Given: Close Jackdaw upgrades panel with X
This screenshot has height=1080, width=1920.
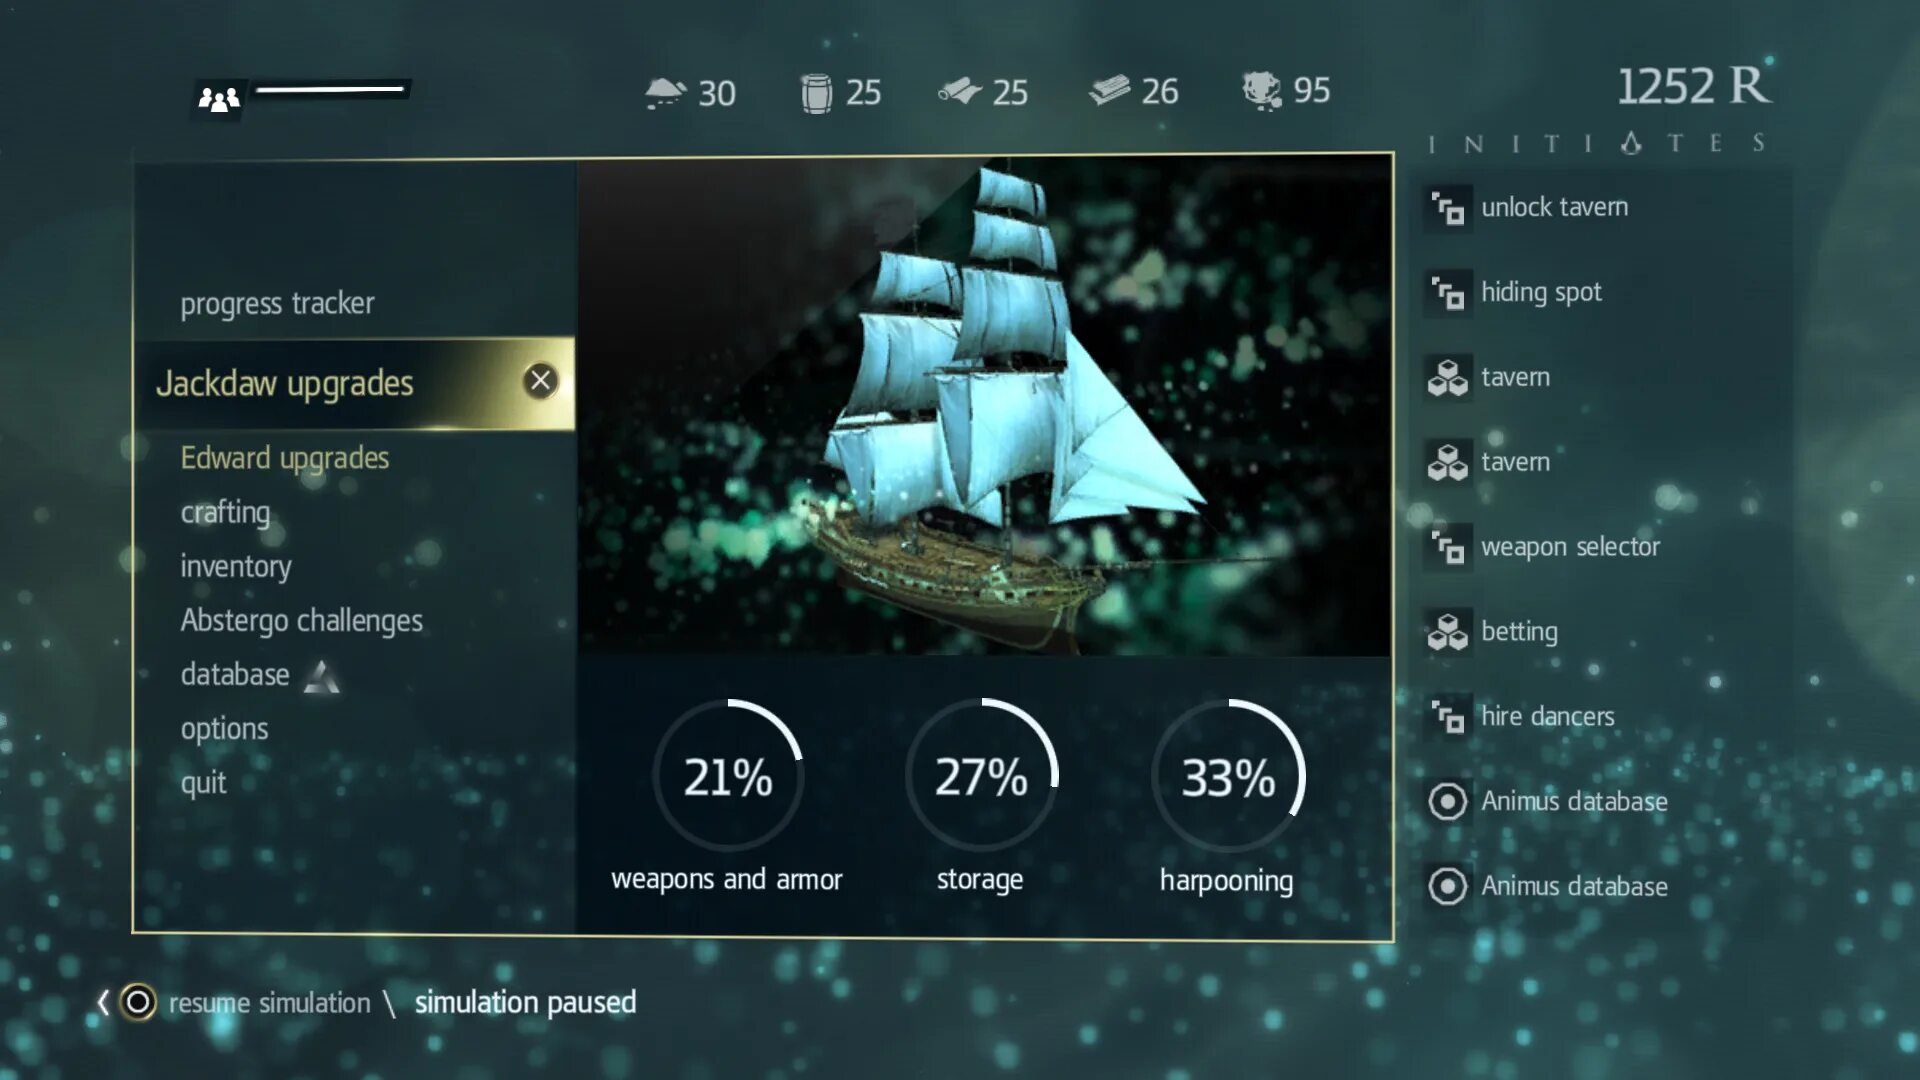Looking at the screenshot, I should 542,381.
